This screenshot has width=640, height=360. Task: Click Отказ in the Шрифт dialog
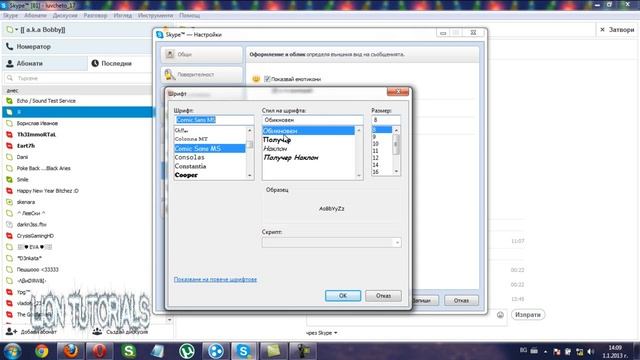pos(383,296)
